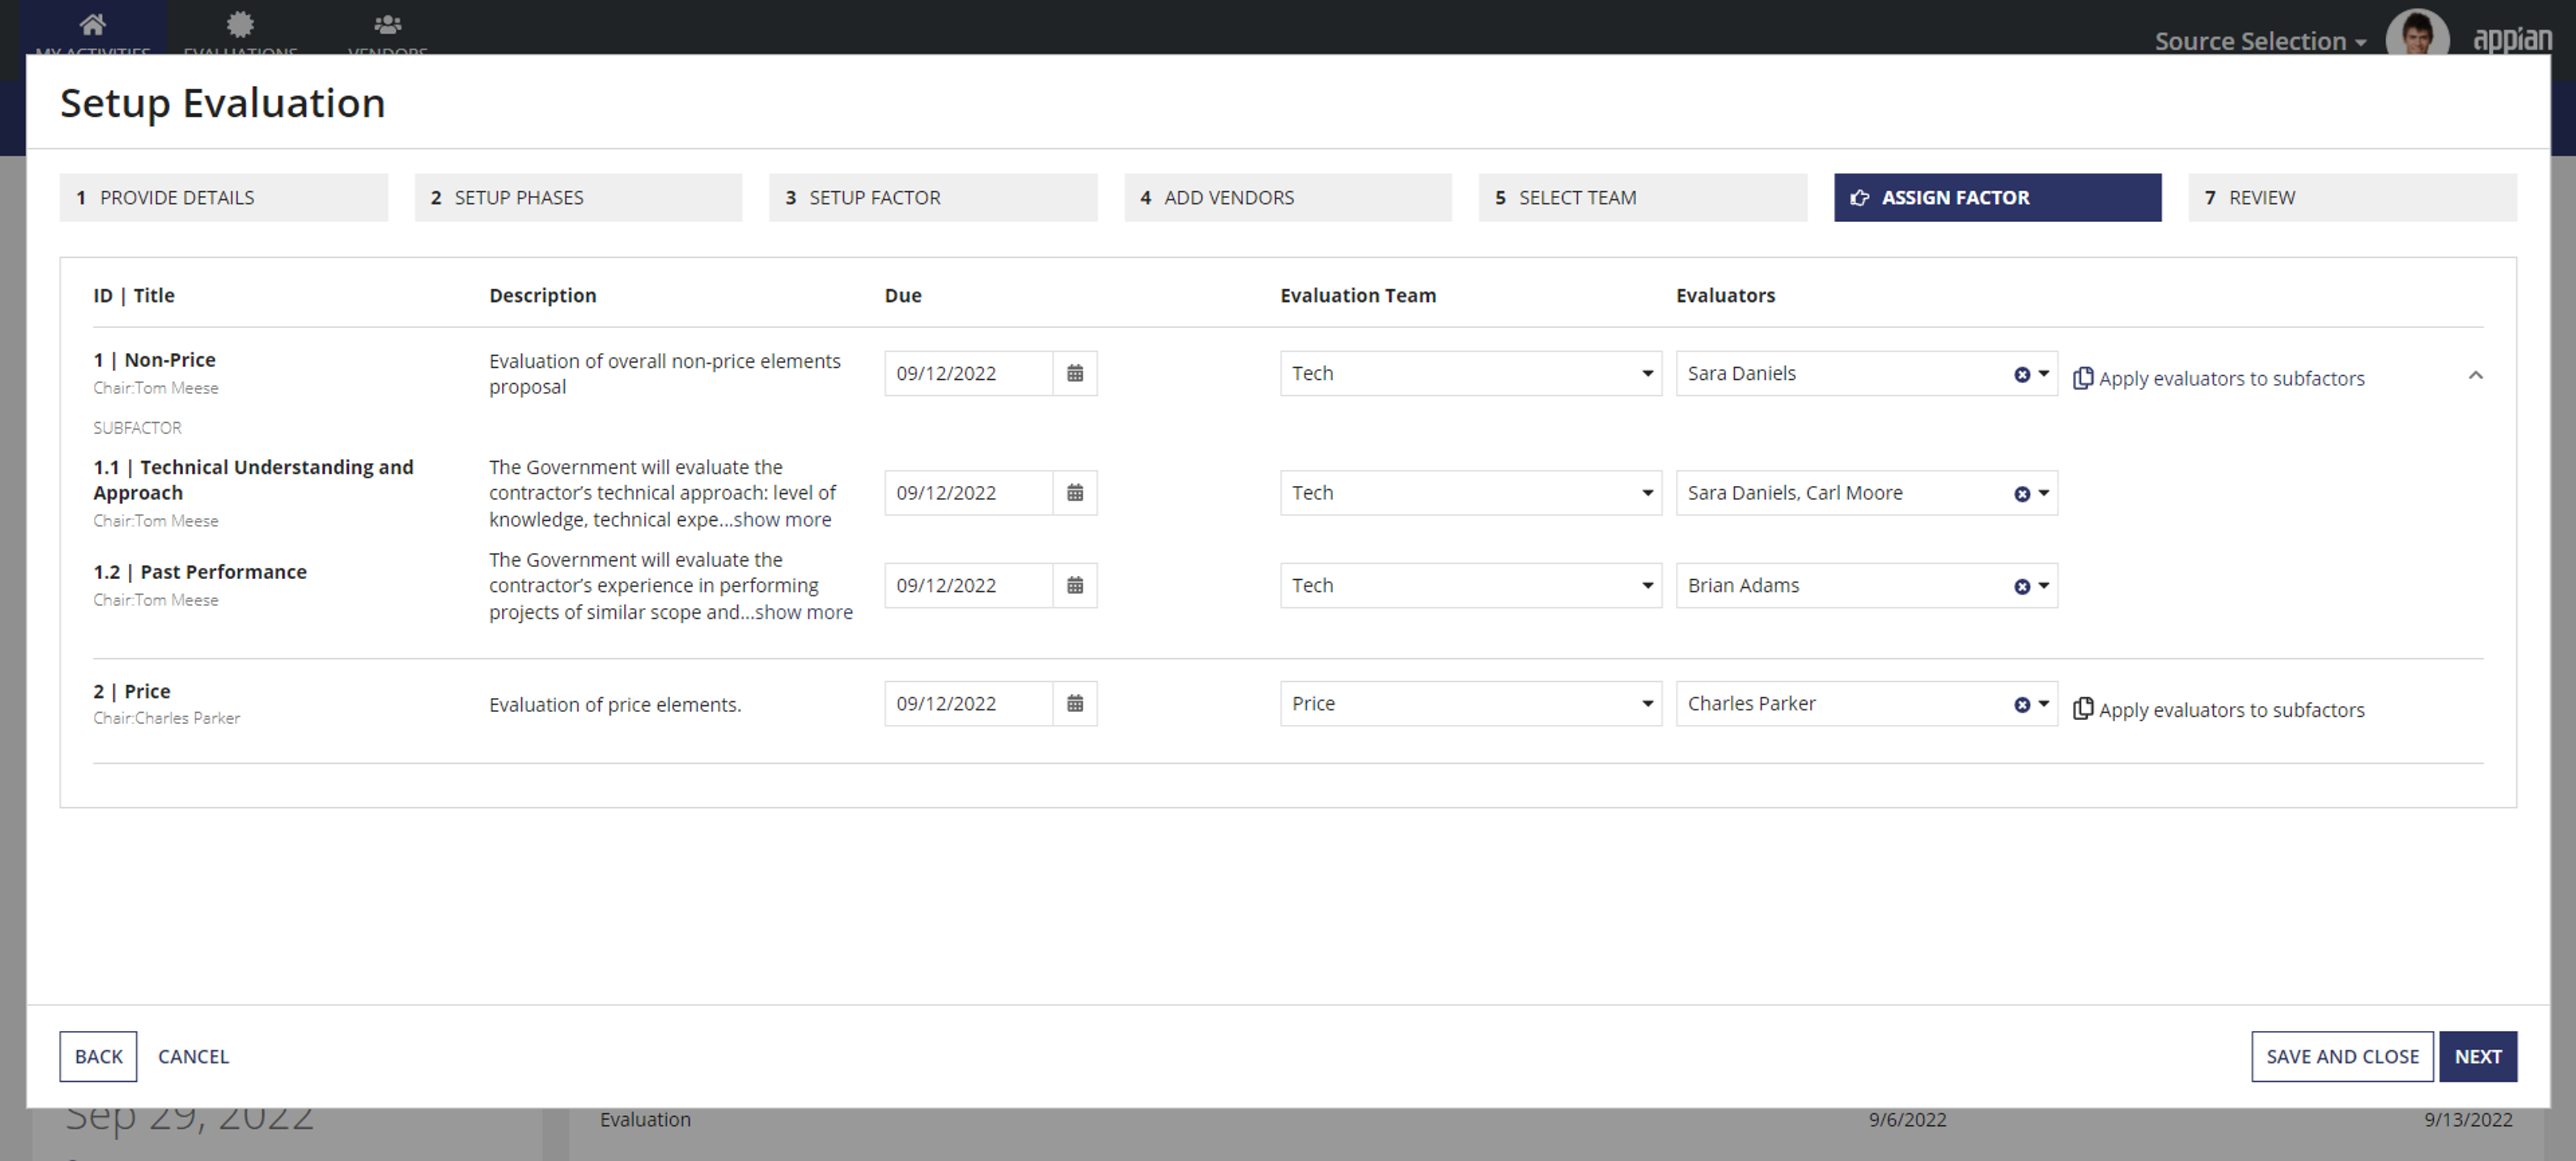
Task: Go to step 7 Review
Action: point(2352,197)
